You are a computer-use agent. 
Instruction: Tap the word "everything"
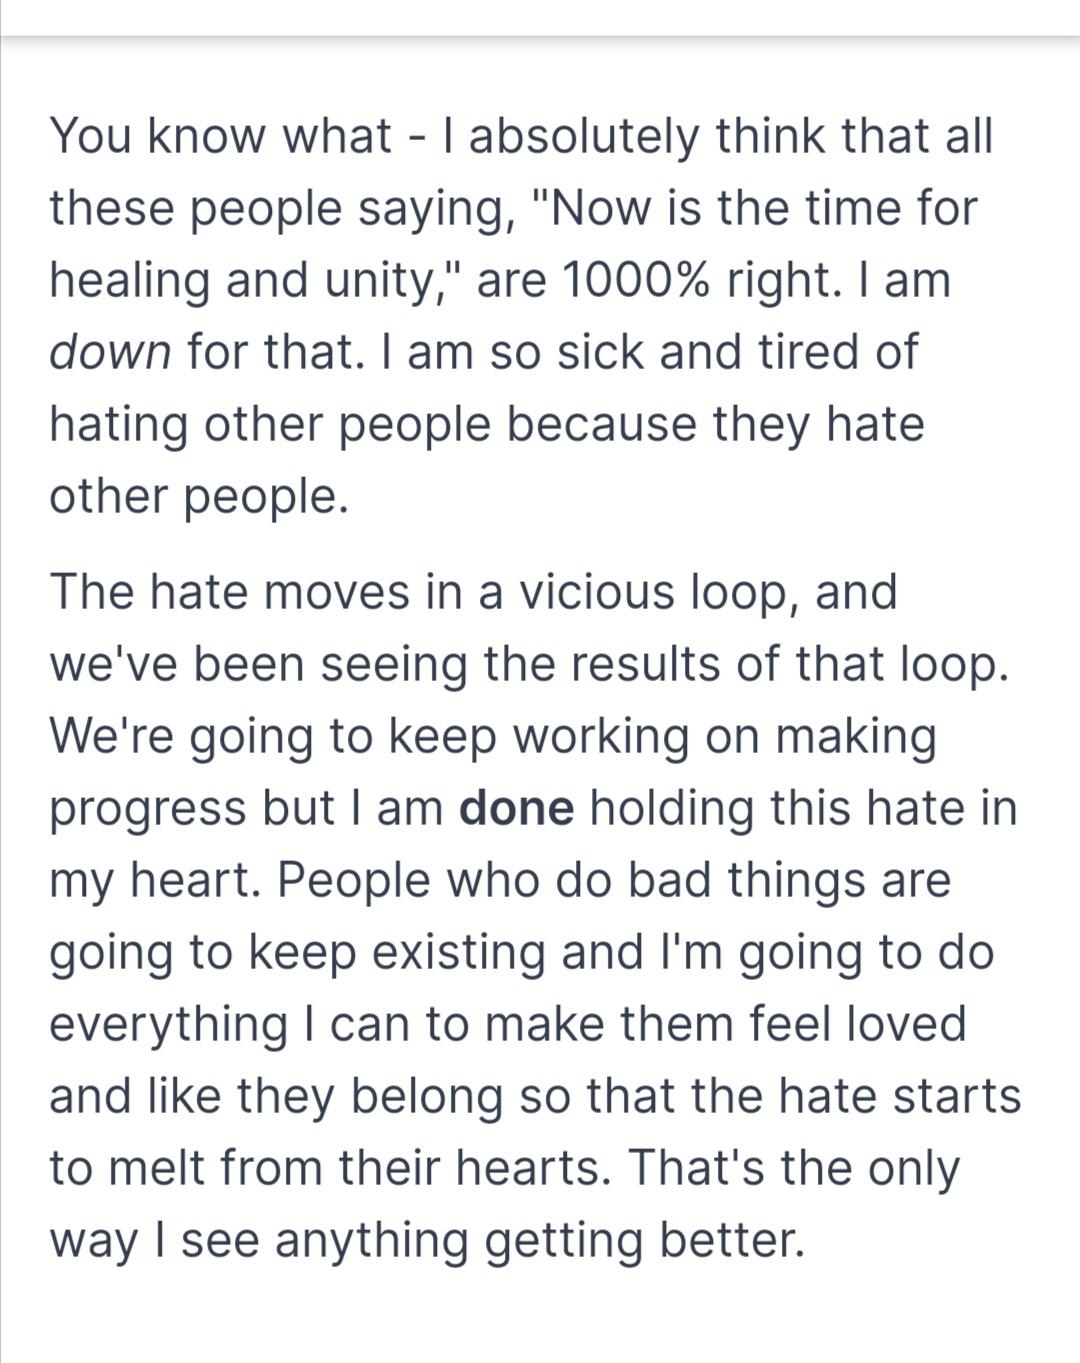[x=168, y=1026]
